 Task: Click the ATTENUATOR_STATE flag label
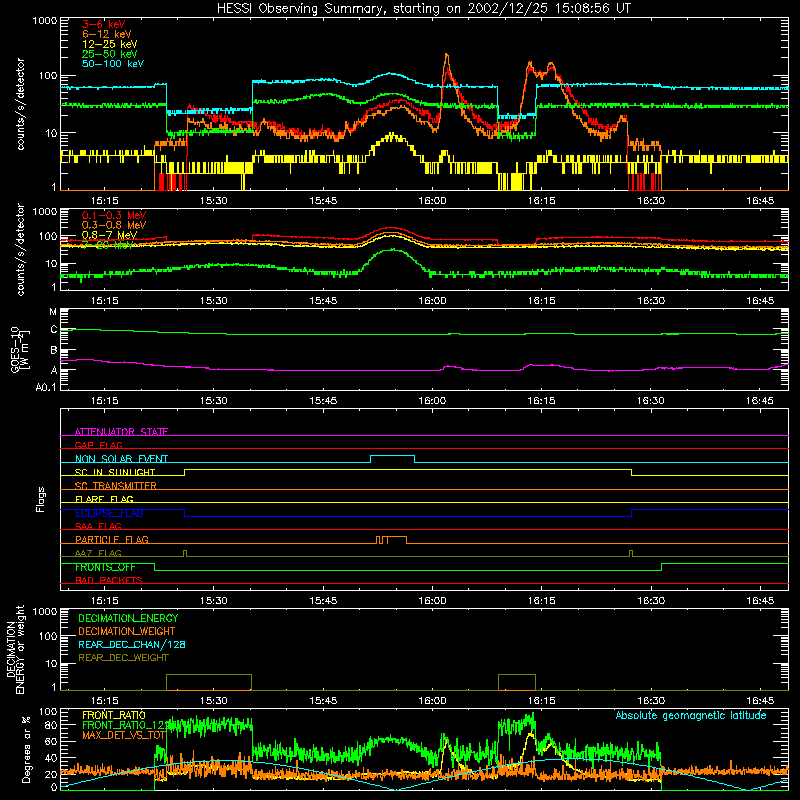point(121,432)
